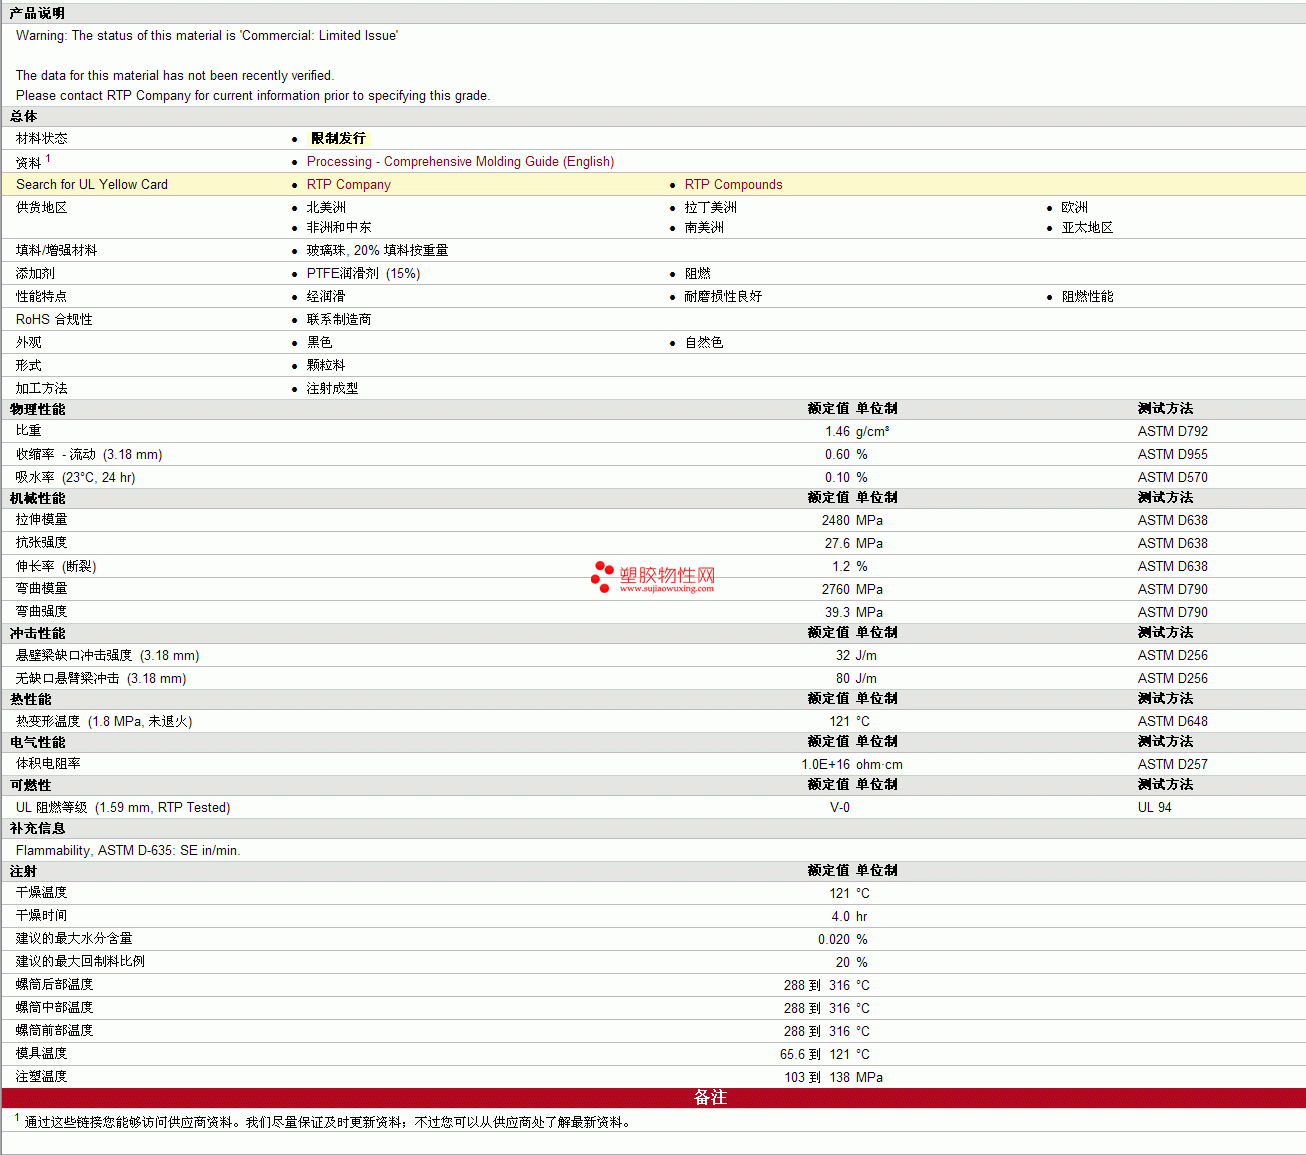Open the RTP Company UL Yellow Card link
Viewport: 1306px width, 1155px height.
(348, 184)
